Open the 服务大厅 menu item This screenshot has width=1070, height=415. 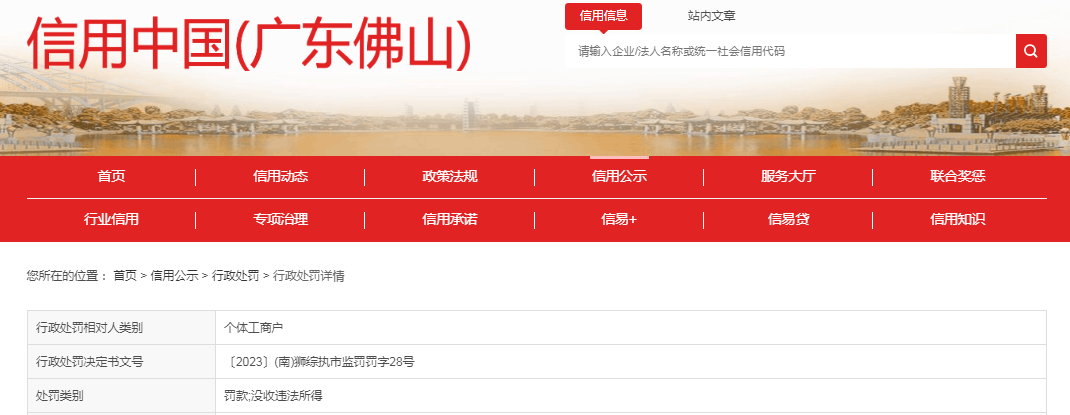point(788,177)
